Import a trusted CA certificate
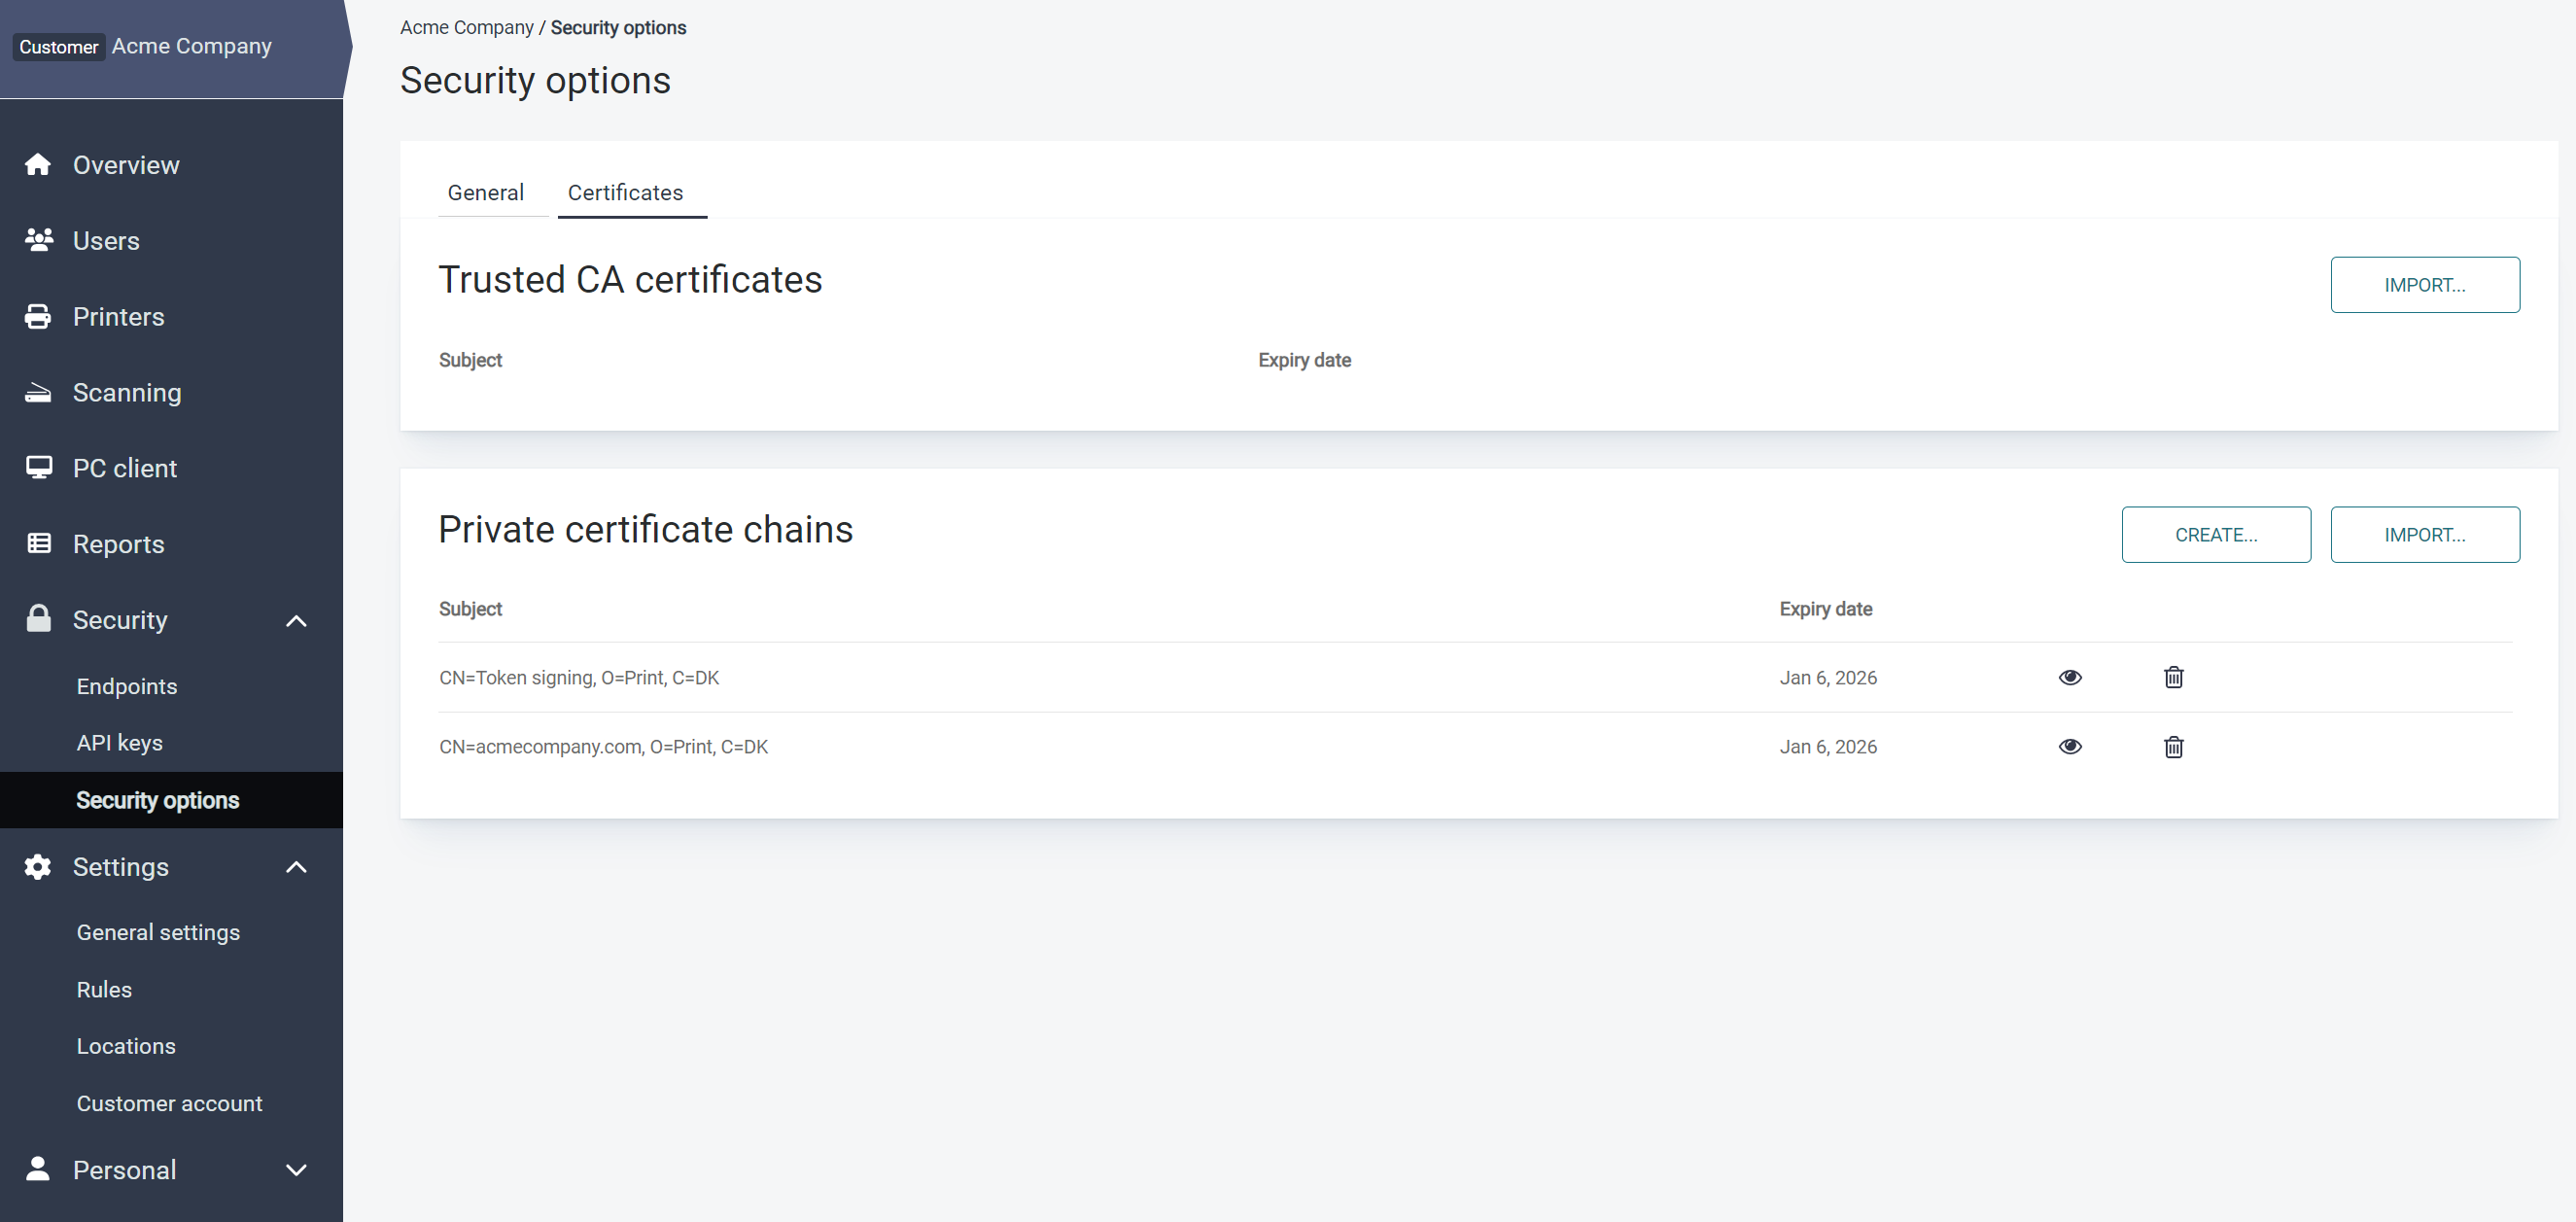2576x1222 pixels. pyautogui.click(x=2424, y=285)
